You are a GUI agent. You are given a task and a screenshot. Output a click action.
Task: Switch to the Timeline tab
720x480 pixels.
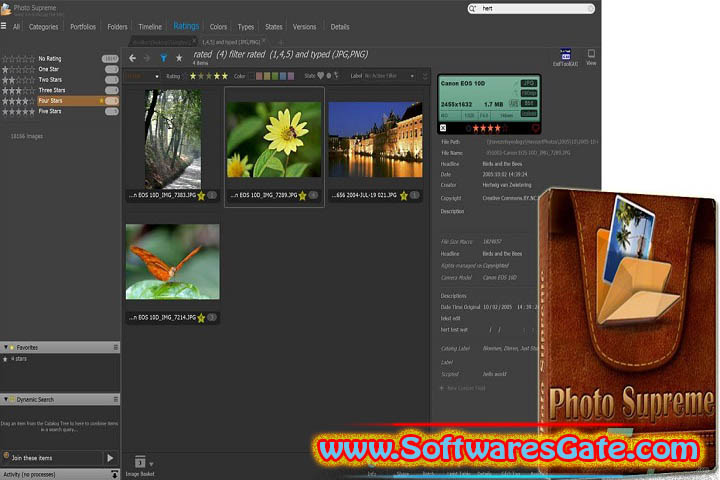pos(150,27)
